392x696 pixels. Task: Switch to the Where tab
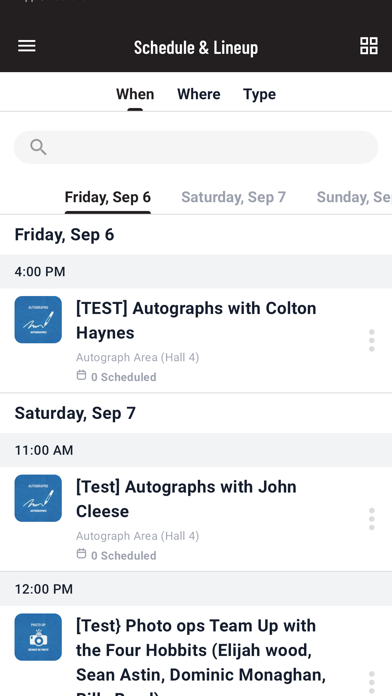coord(198,94)
